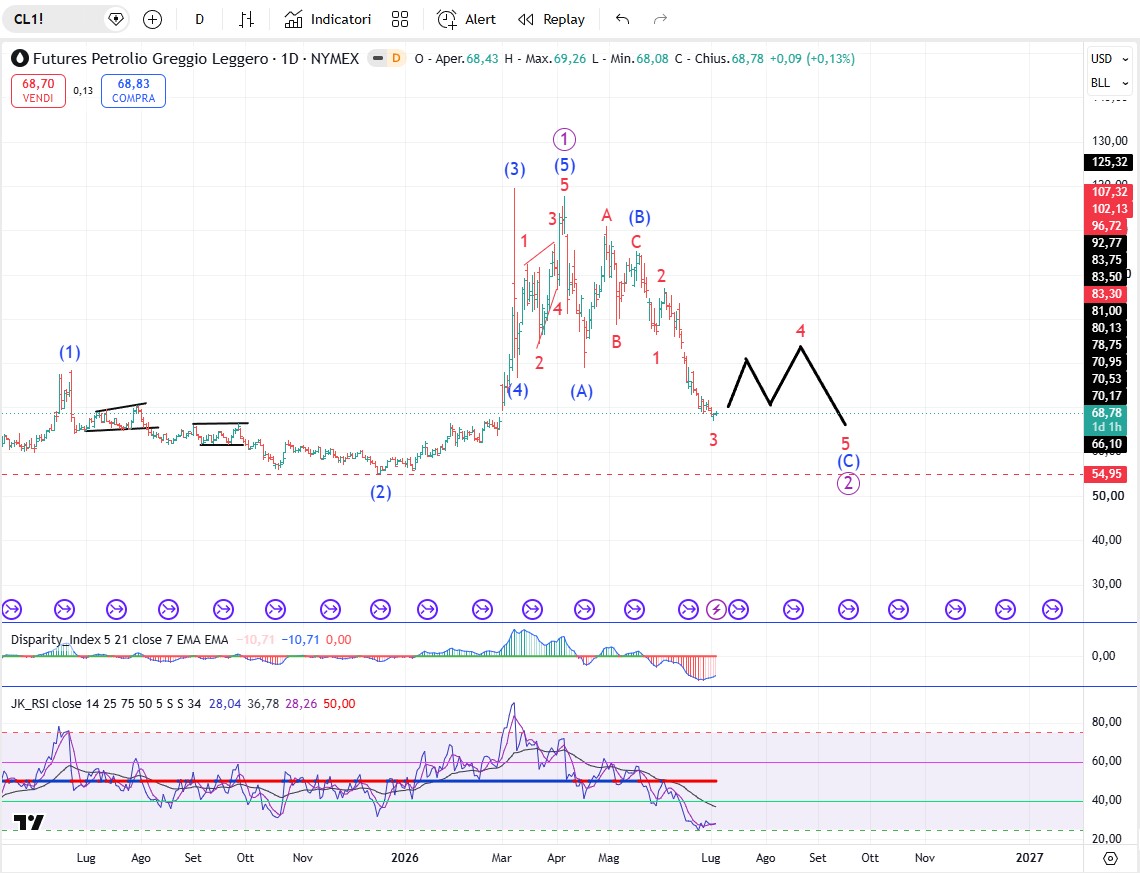The height and width of the screenshot is (873, 1140).
Task: Select the blue (1) wave label
Action: coord(70,353)
